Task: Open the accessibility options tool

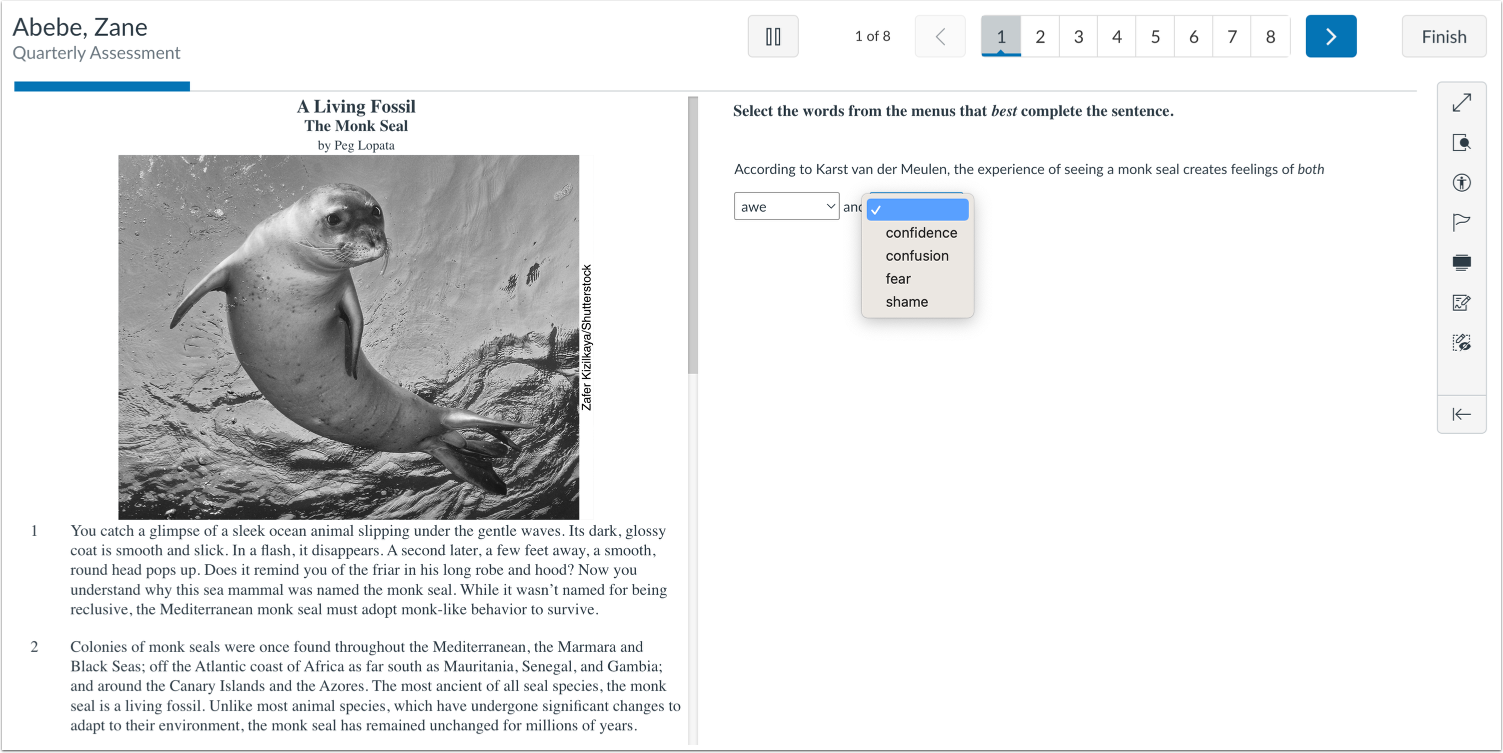Action: coord(1461,182)
